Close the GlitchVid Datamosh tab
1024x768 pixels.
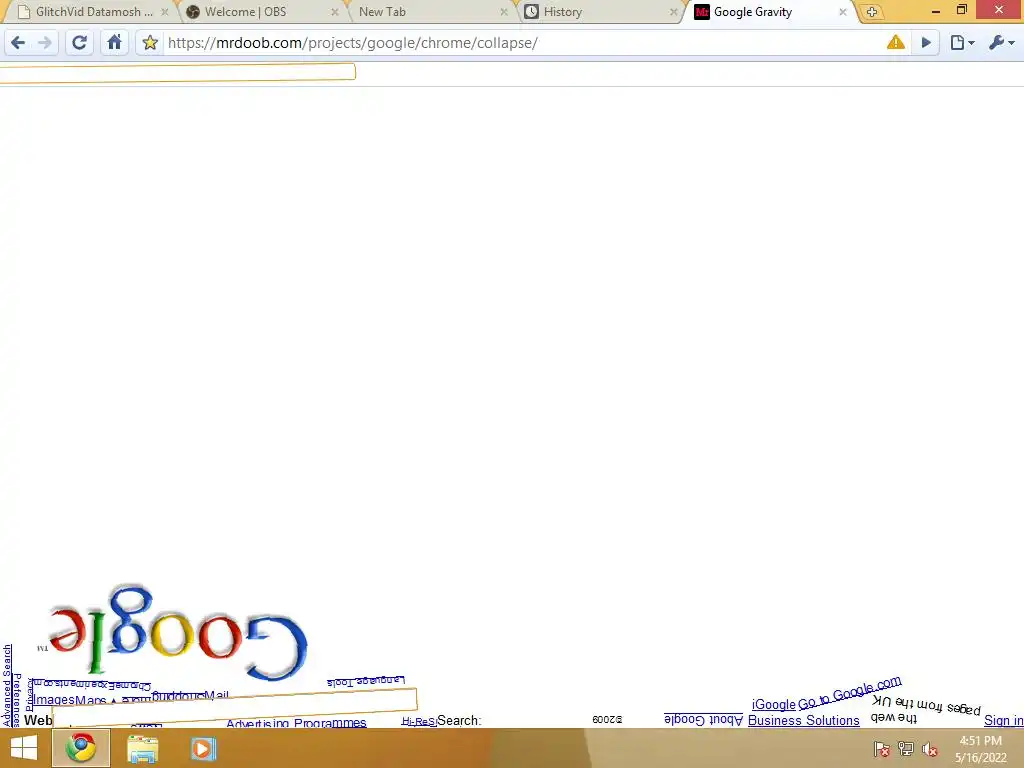pos(165,12)
